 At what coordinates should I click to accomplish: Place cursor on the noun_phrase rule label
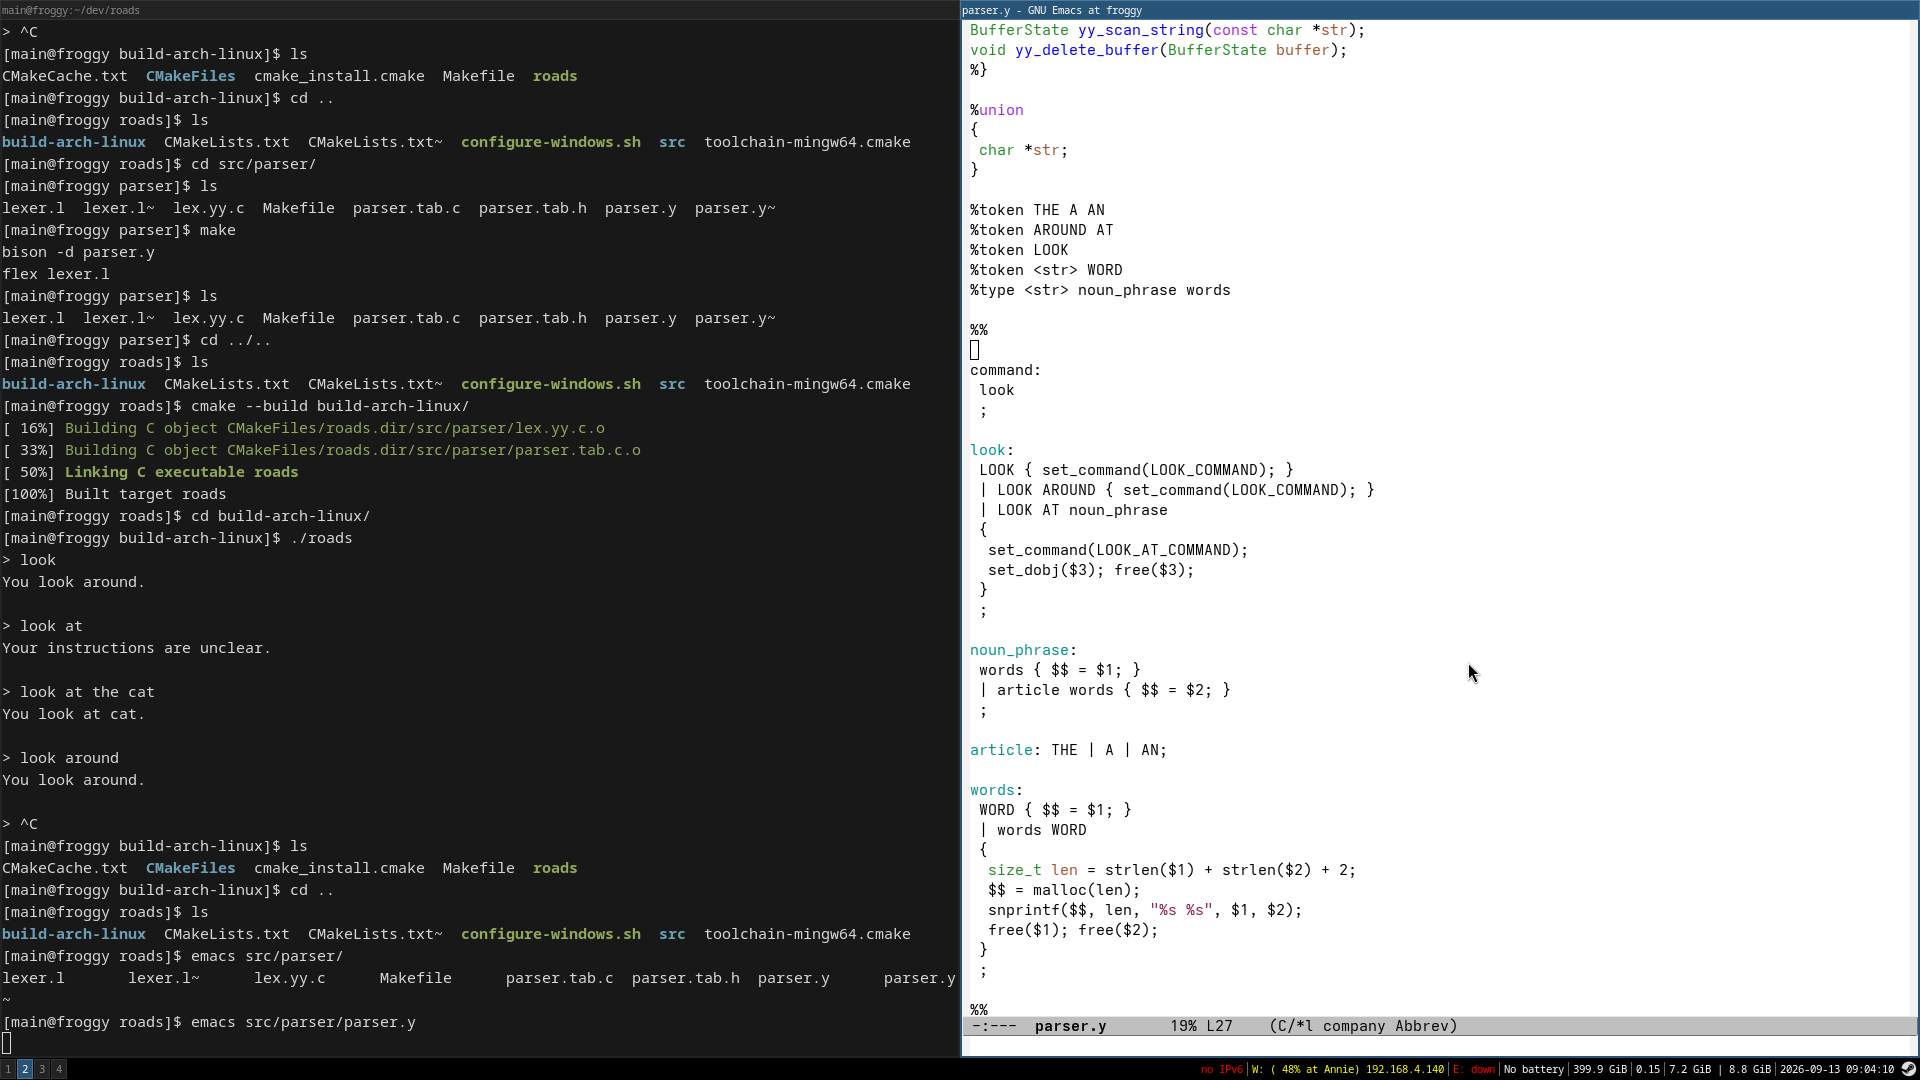[1019, 650]
